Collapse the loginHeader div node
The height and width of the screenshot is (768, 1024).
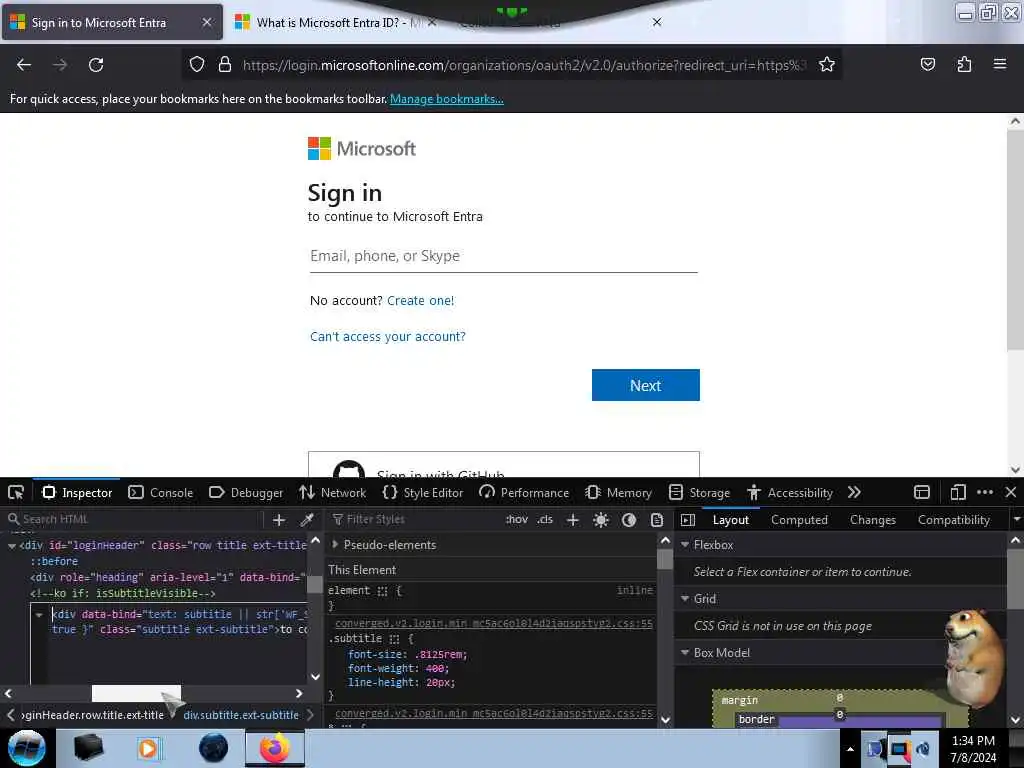12,545
